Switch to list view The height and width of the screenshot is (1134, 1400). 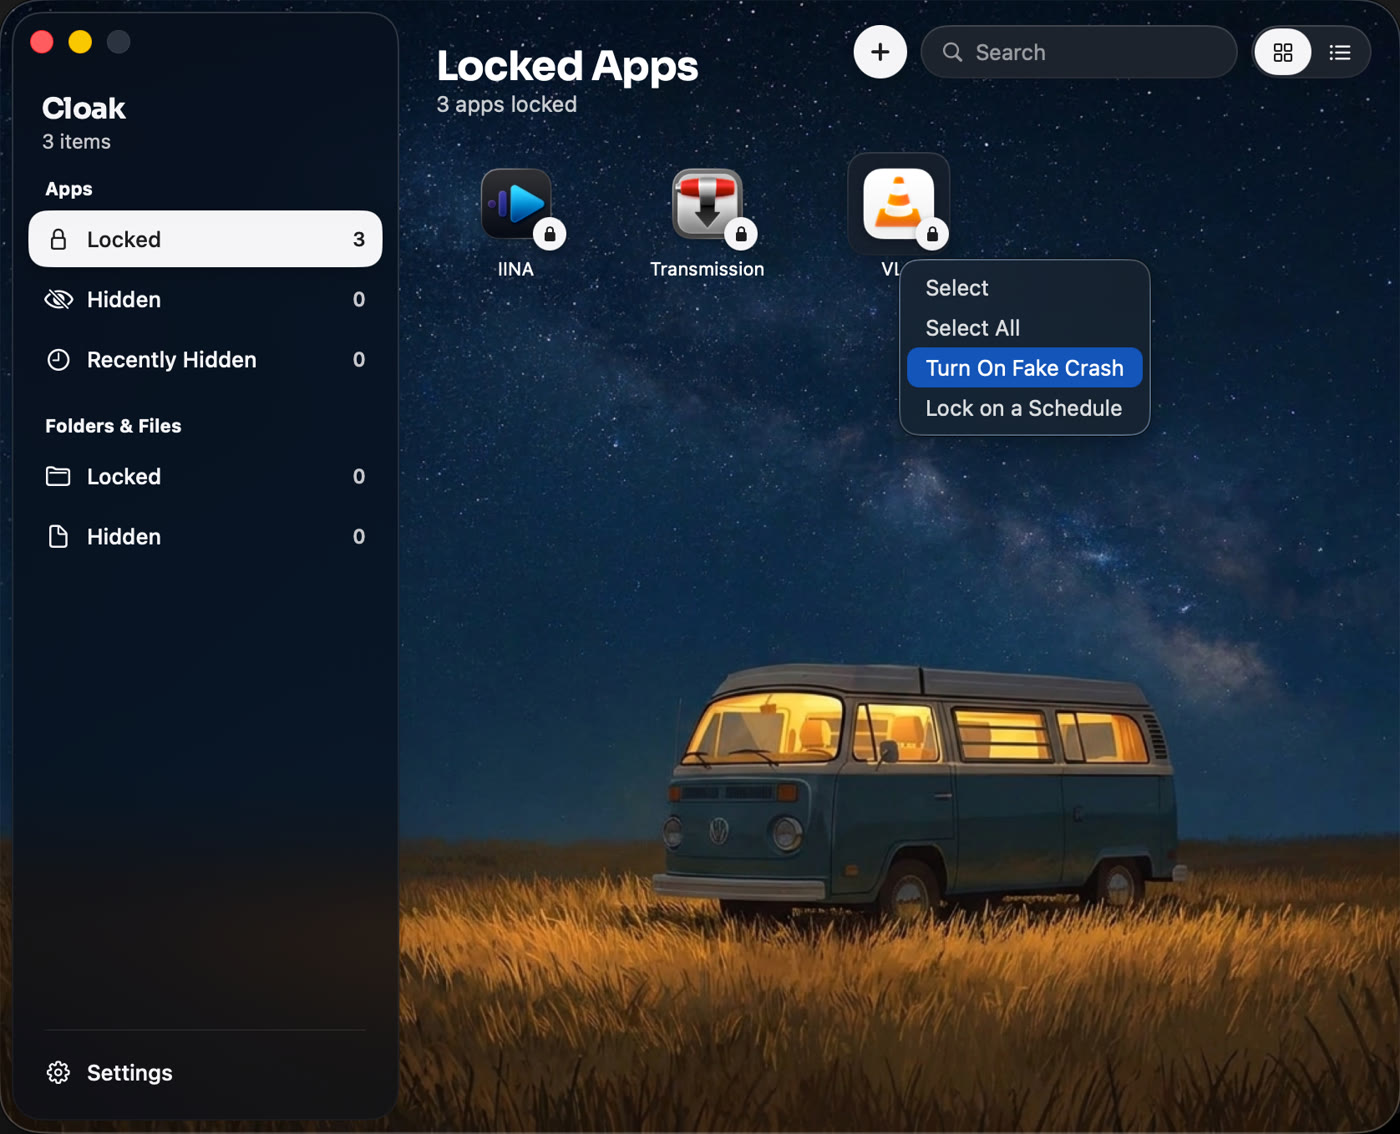pyautogui.click(x=1340, y=52)
